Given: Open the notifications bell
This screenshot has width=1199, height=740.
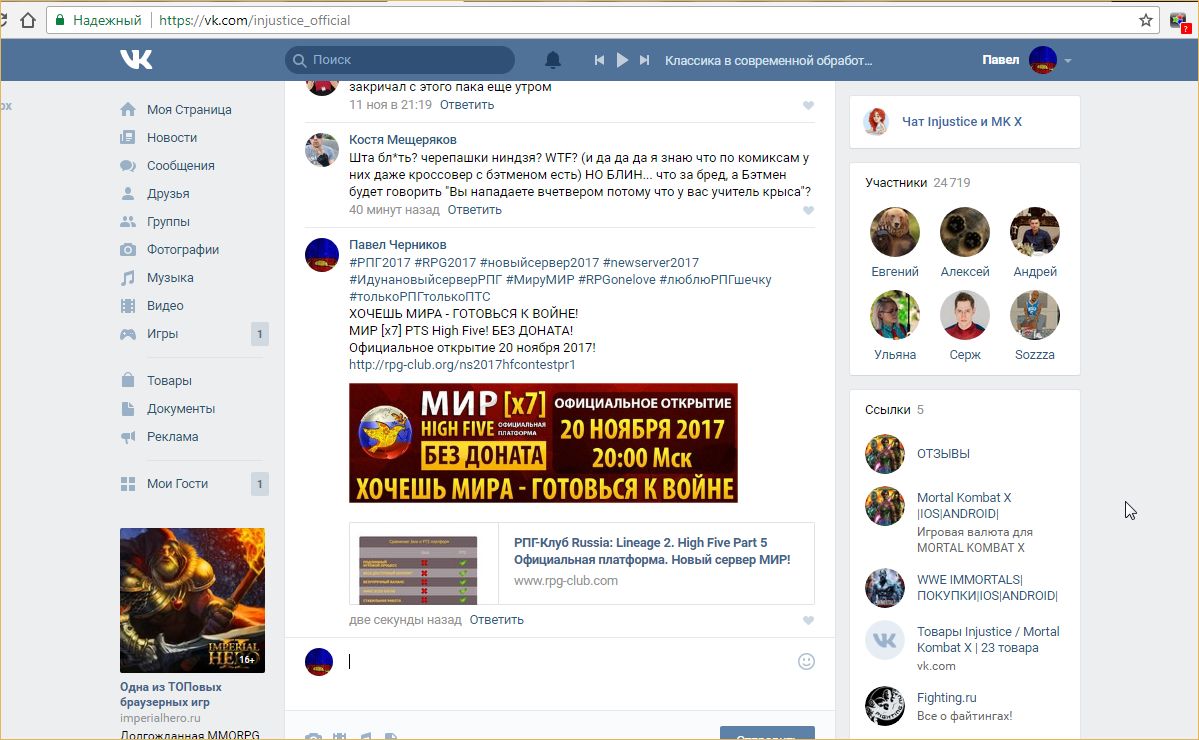Looking at the screenshot, I should pyautogui.click(x=553, y=60).
